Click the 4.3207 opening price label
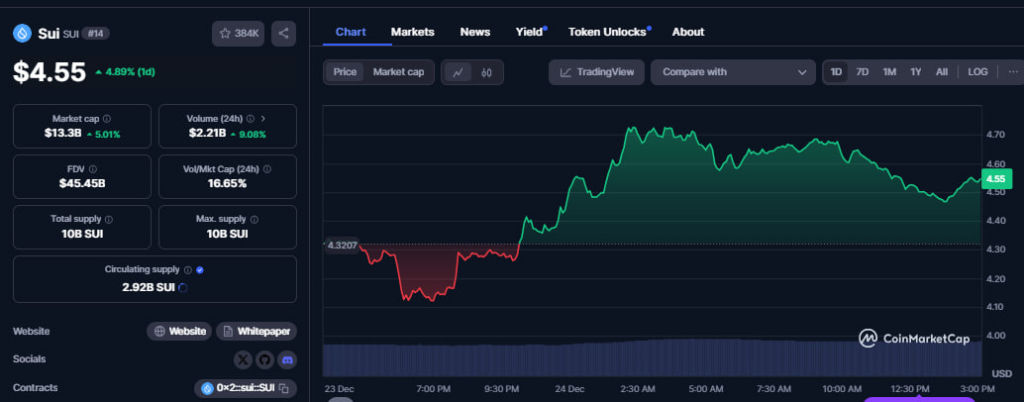Viewport: 1024px width, 402px height. tap(342, 245)
